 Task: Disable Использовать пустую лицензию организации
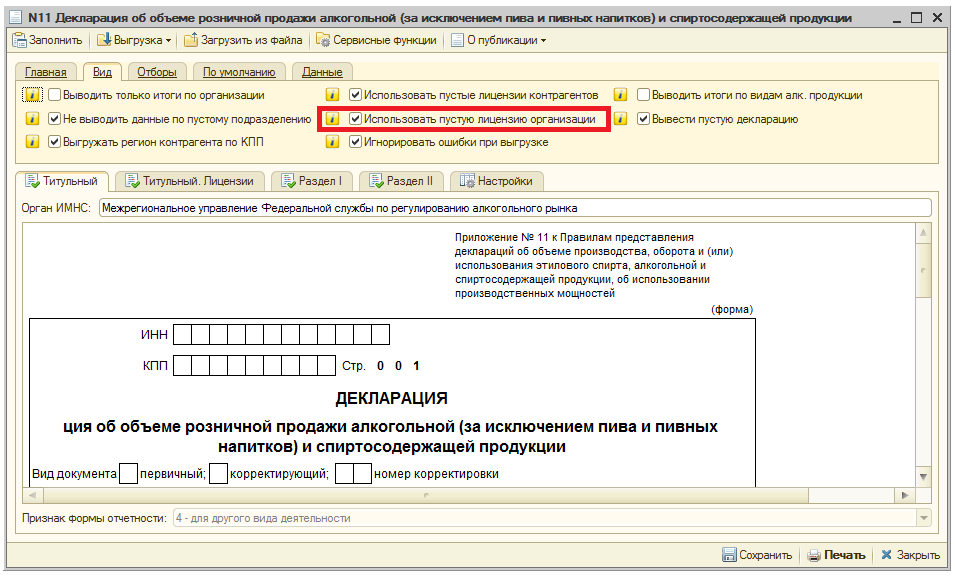(357, 118)
